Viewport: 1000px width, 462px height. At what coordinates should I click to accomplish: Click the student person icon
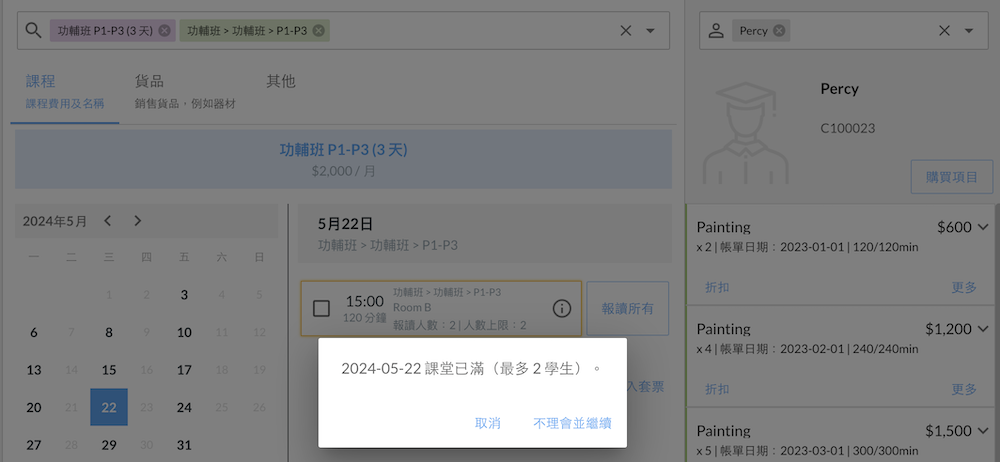(716, 30)
